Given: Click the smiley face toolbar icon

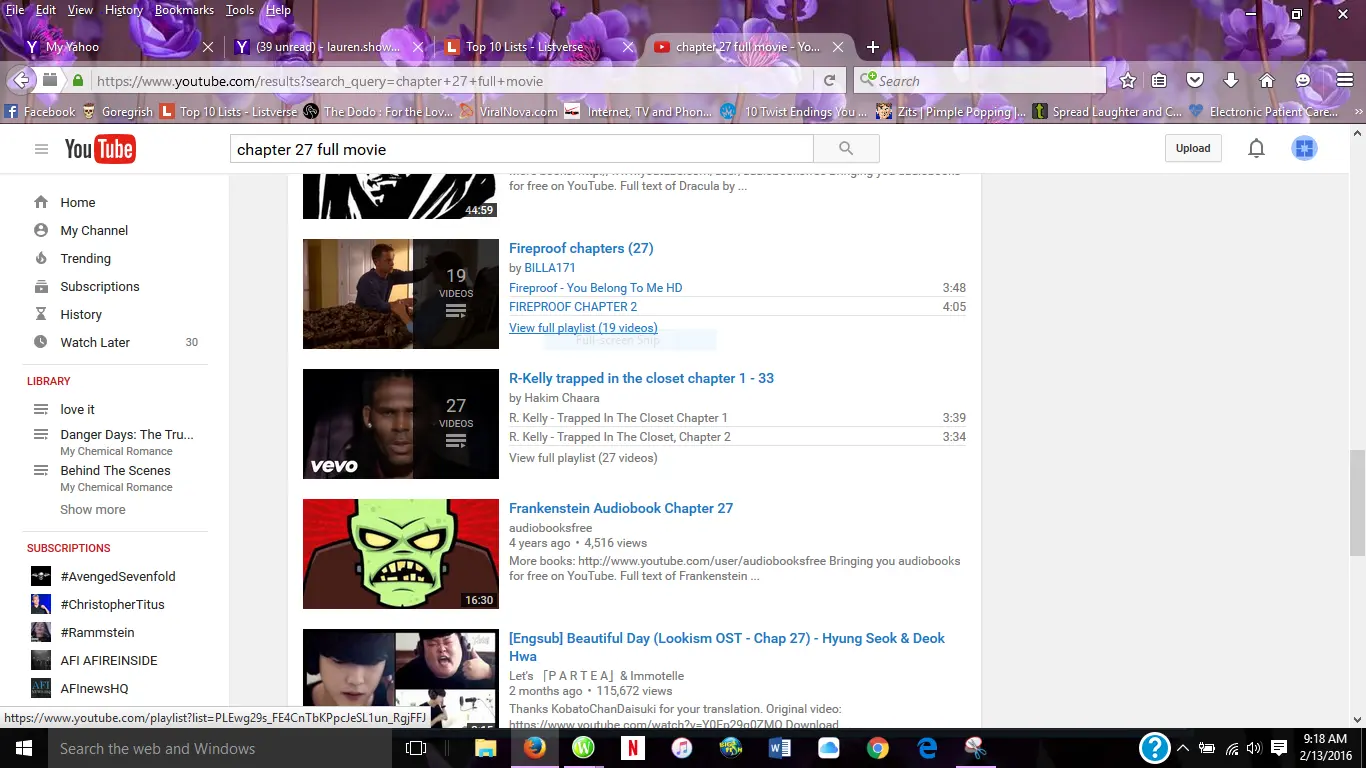Looking at the screenshot, I should pyautogui.click(x=1303, y=81).
